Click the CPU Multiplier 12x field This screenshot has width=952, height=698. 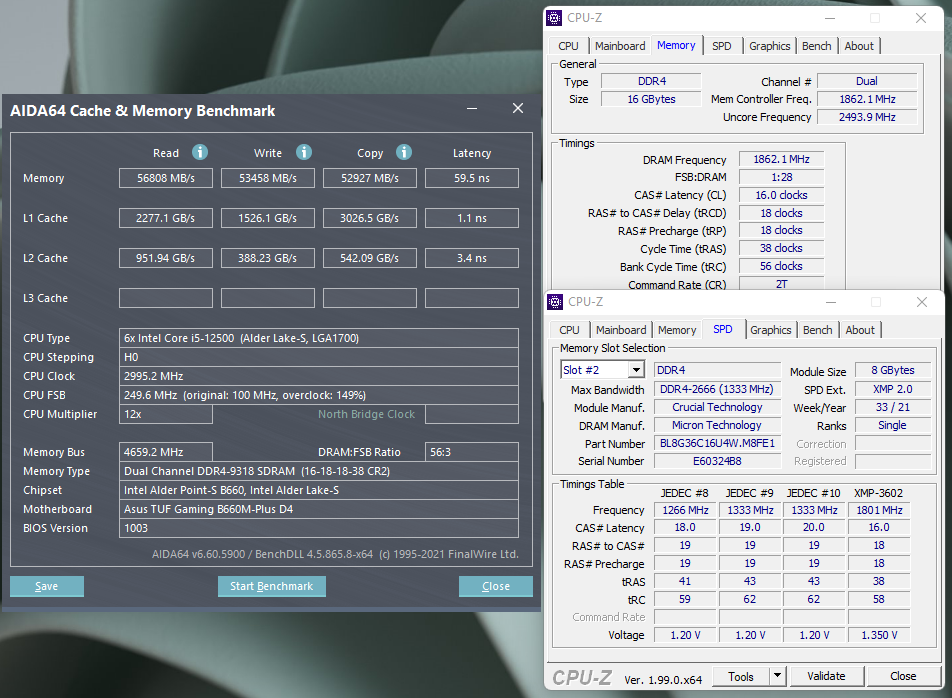(x=166, y=414)
